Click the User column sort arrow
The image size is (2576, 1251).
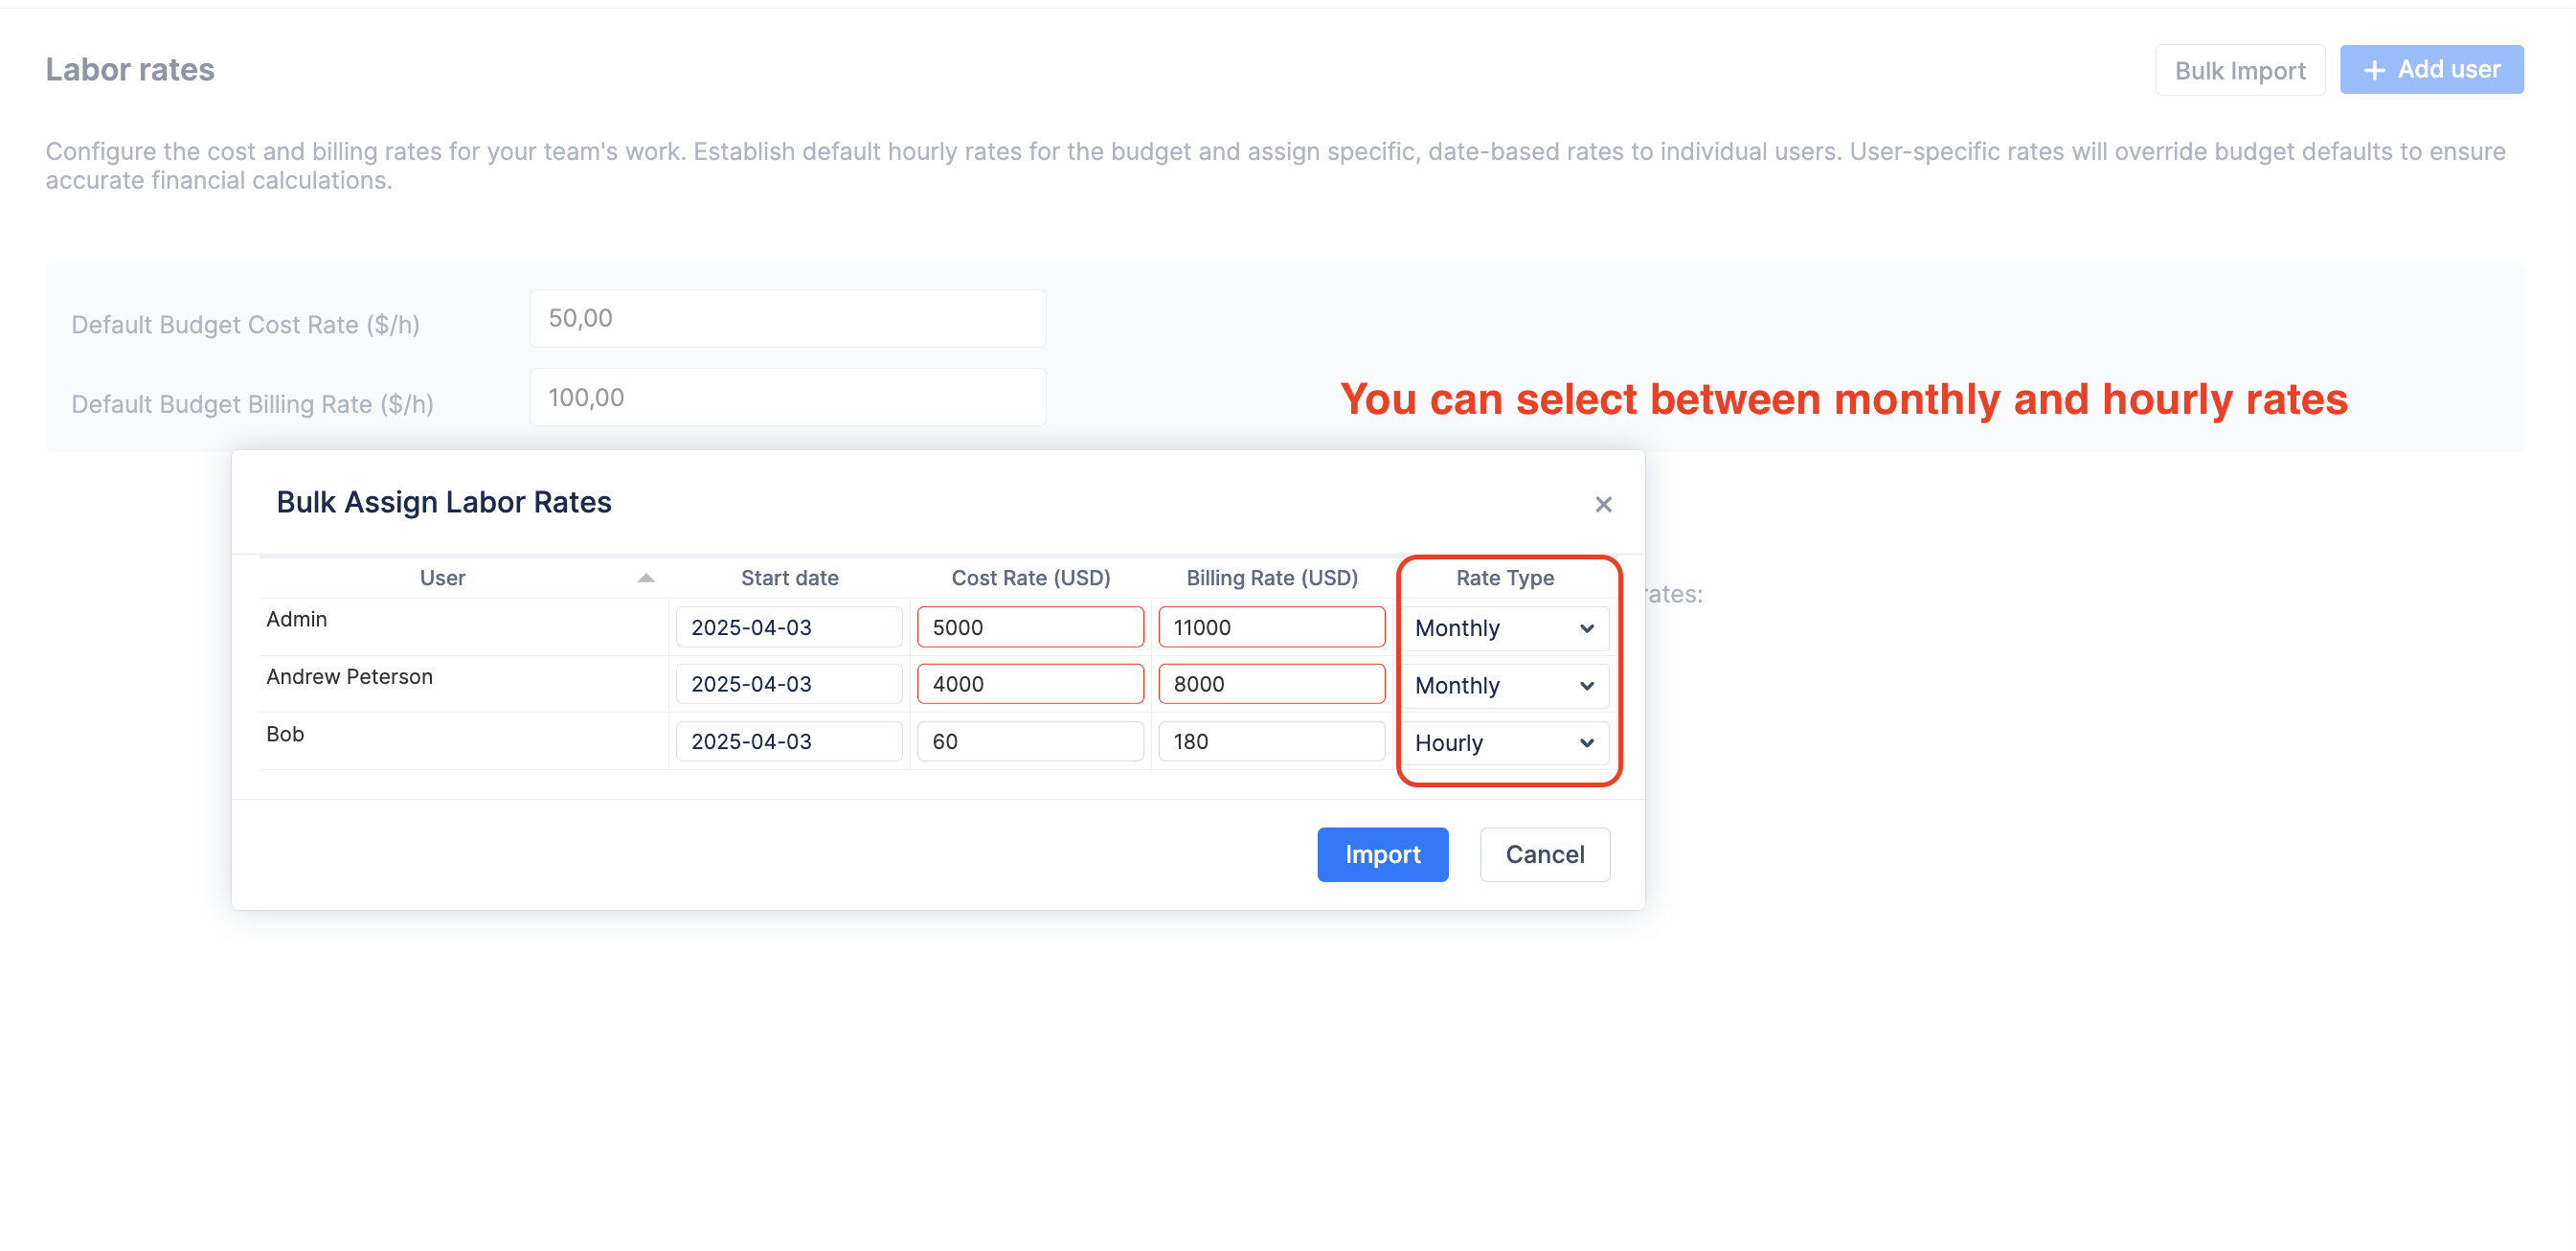(x=646, y=578)
